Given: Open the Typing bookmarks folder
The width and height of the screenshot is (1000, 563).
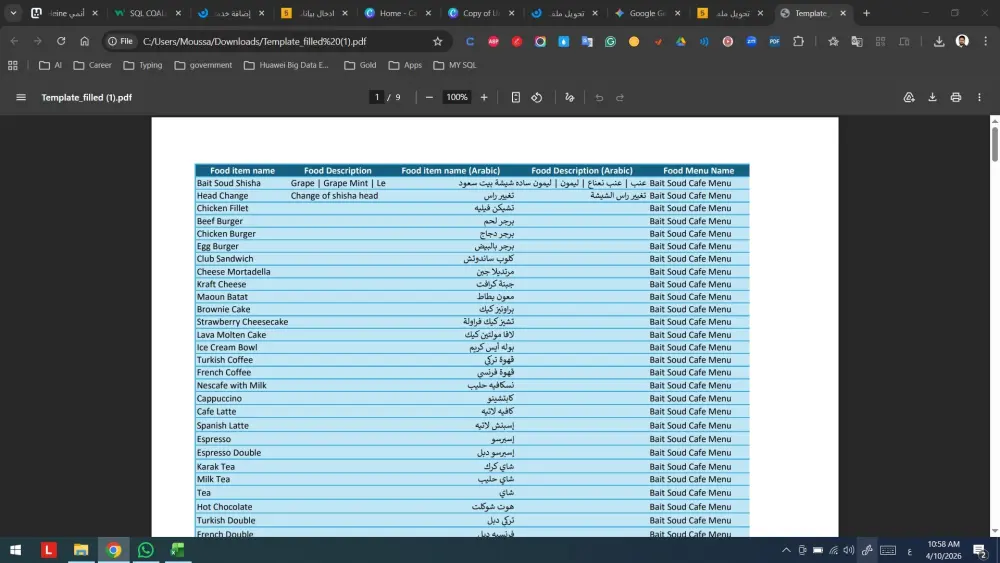Looking at the screenshot, I should (143, 65).
